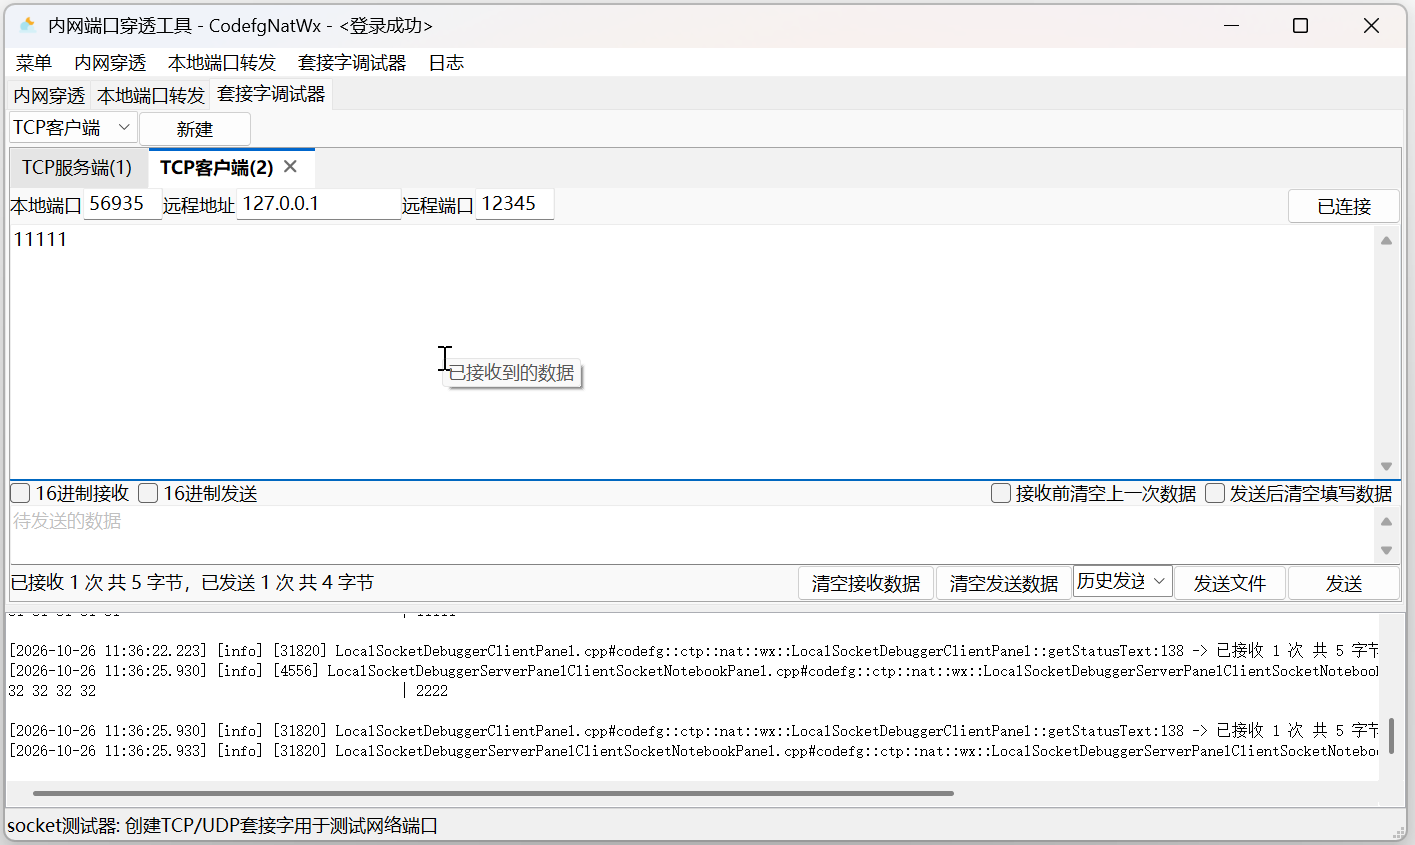Open the 本地端口转发 menu bar item

pos(222,63)
